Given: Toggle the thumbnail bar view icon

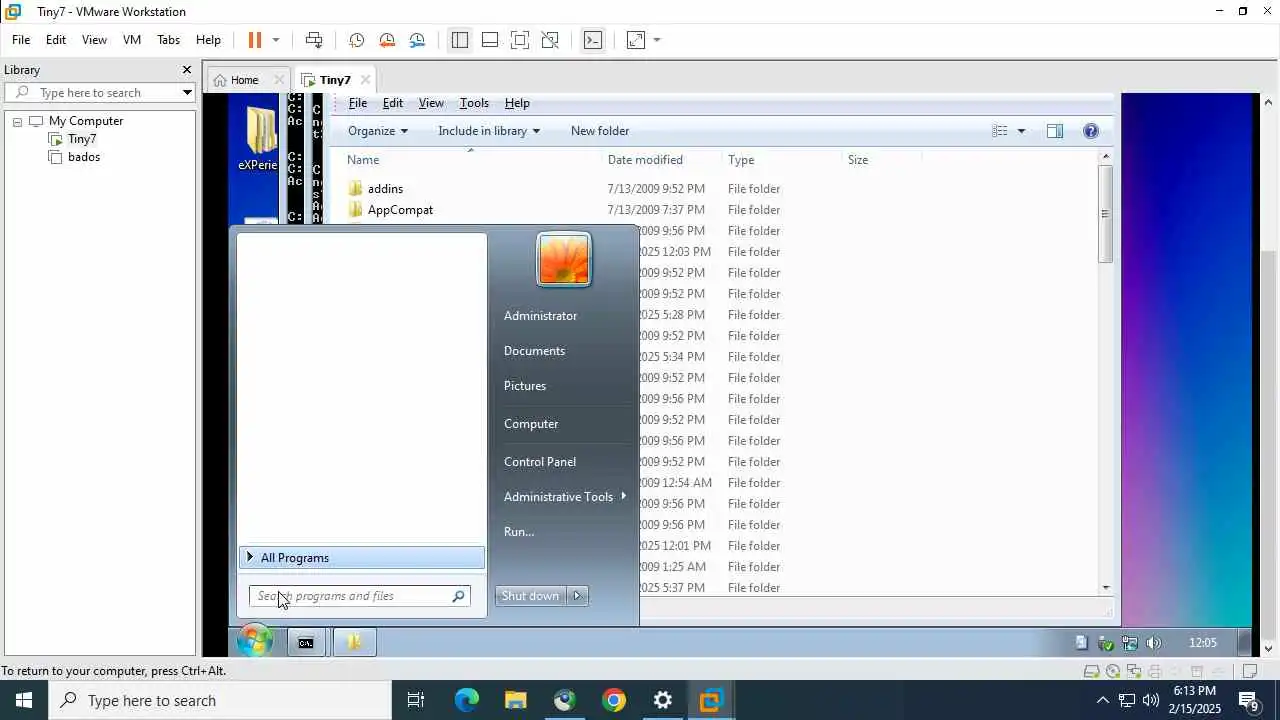Looking at the screenshot, I should 490,40.
